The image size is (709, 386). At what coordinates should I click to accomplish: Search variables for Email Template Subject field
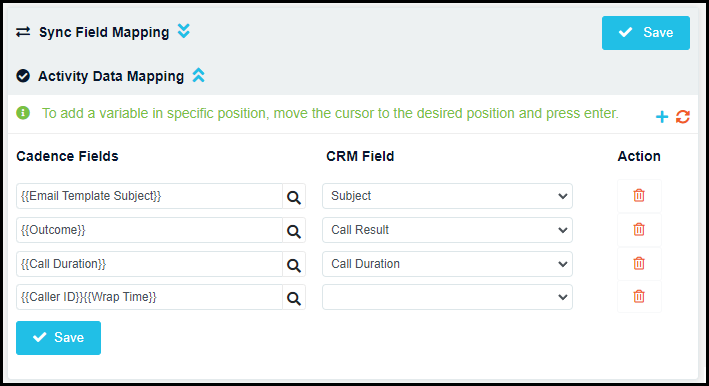coord(294,196)
